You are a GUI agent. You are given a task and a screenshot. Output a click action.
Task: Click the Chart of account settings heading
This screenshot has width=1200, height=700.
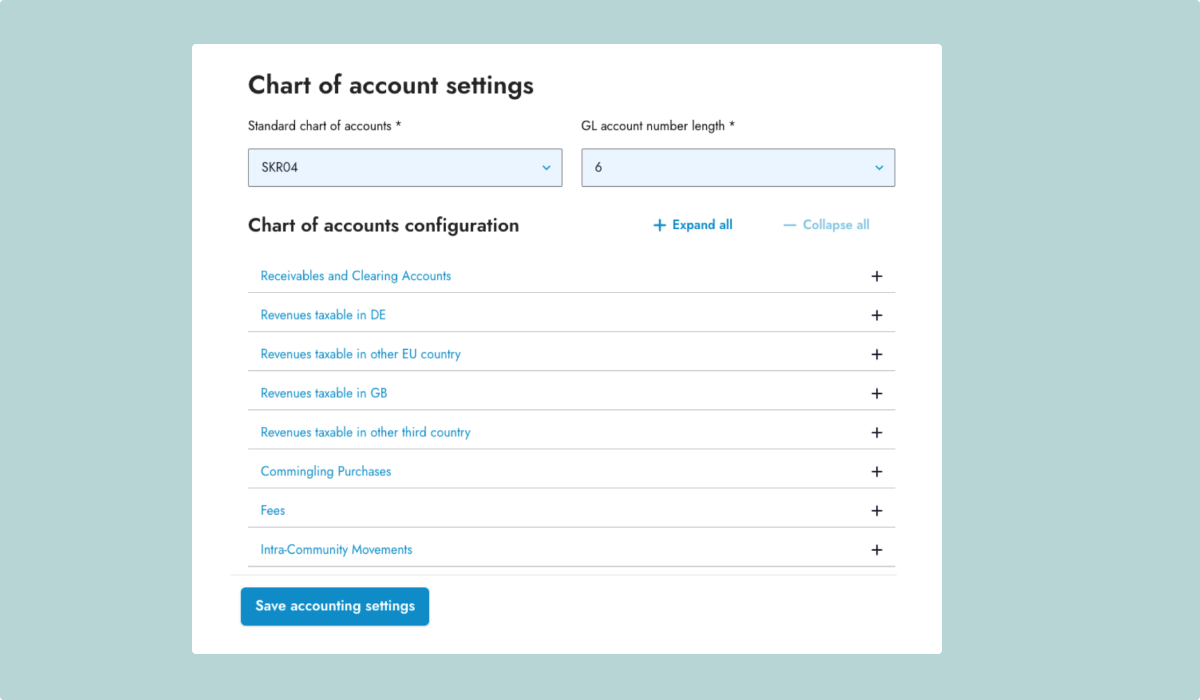391,86
